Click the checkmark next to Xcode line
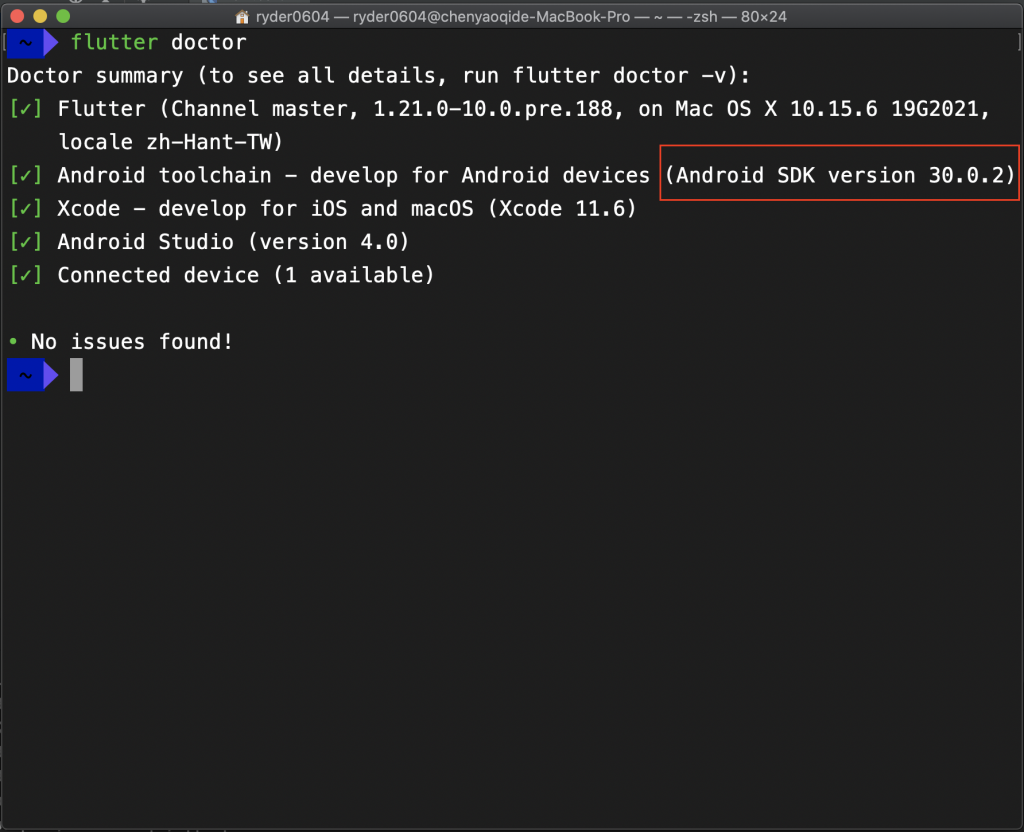The width and height of the screenshot is (1024, 832). pyautogui.click(x=25, y=208)
